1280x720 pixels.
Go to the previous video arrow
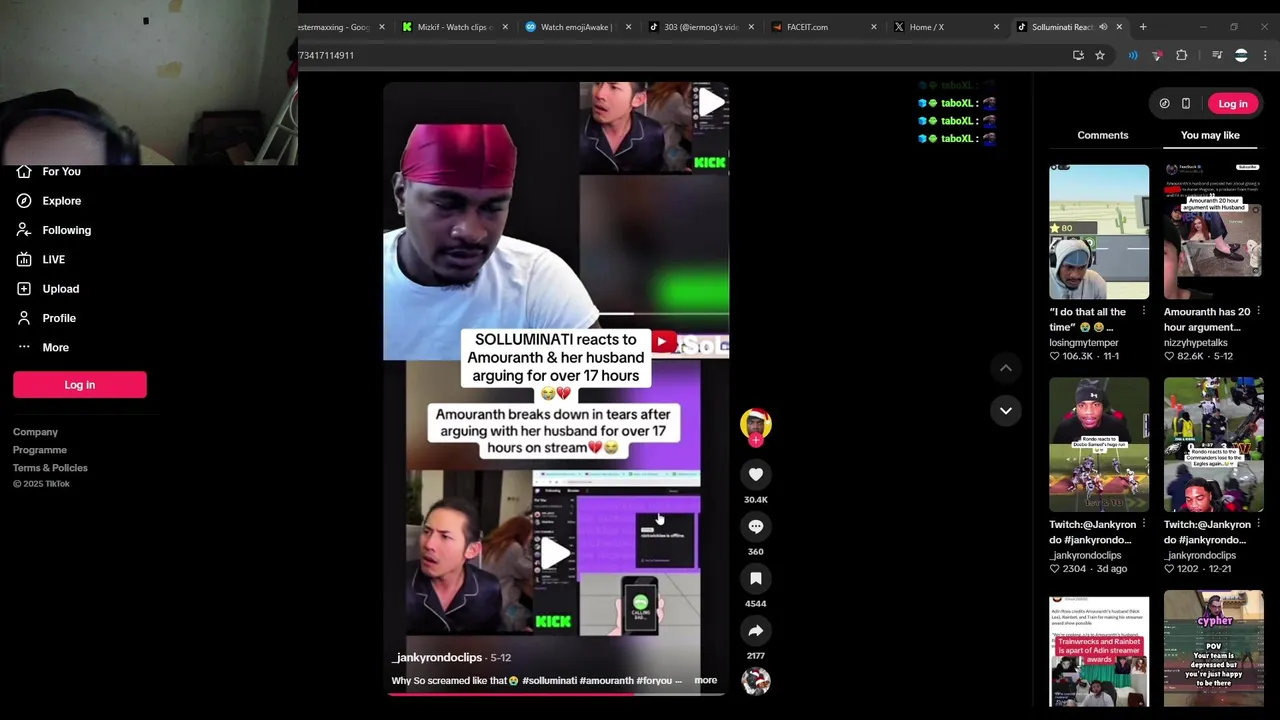coord(1006,368)
